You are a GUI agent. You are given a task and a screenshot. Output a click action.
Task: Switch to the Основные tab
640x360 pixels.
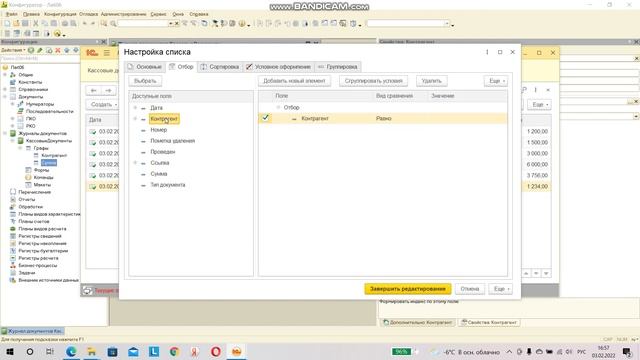[x=144, y=67]
